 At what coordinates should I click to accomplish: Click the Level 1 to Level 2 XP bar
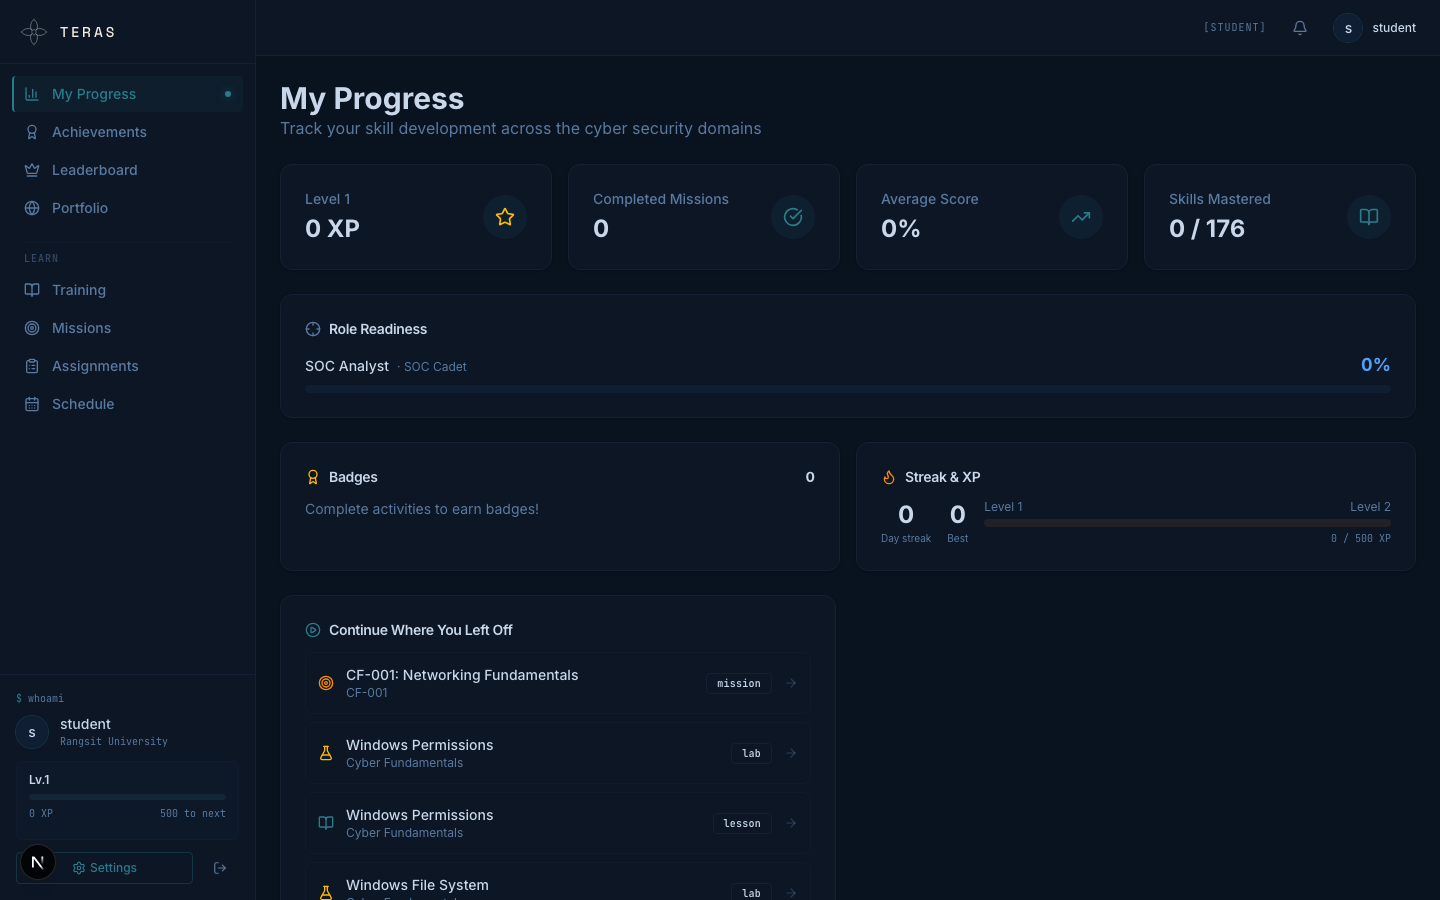1187,523
